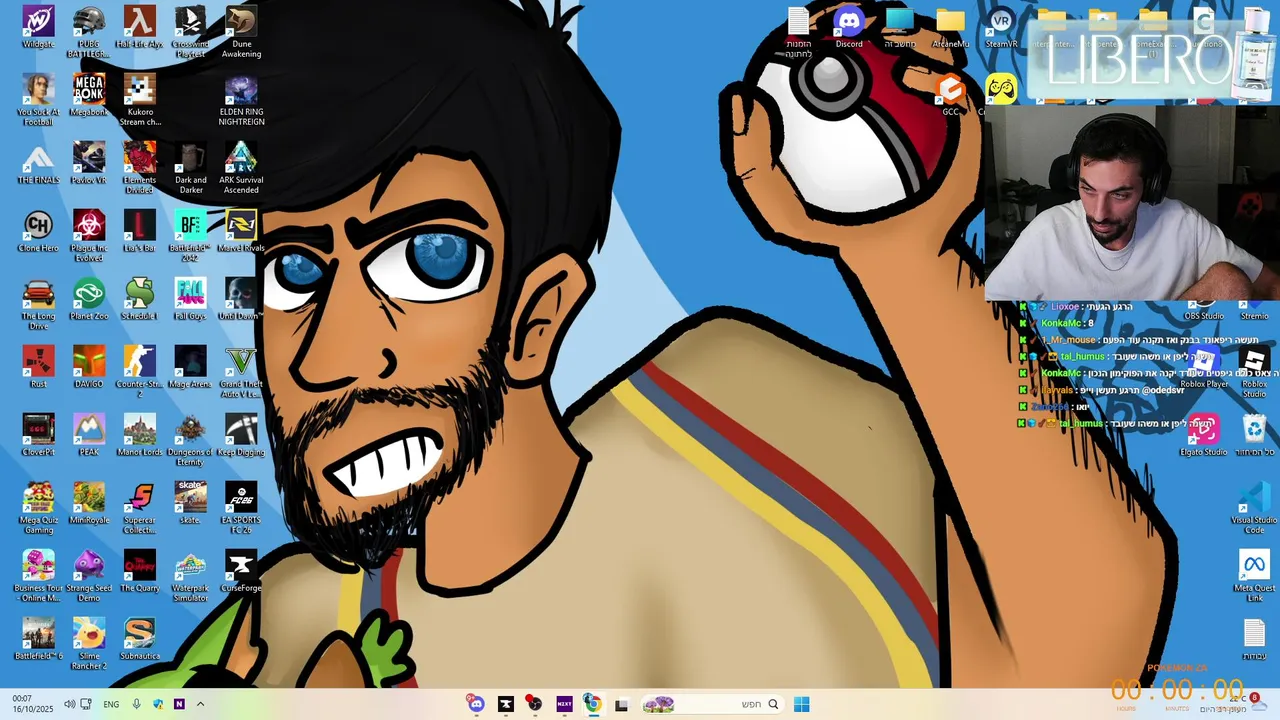Open the PUBG Battlegrounds shortcut
The image size is (1280, 720).
(89, 31)
